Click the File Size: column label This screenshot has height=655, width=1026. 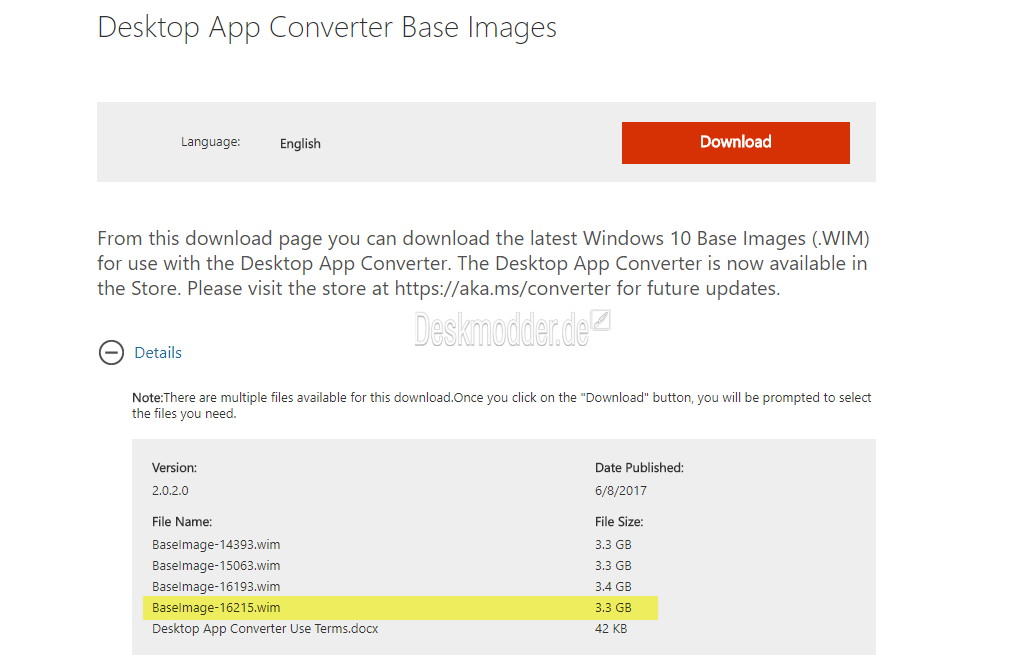click(619, 522)
